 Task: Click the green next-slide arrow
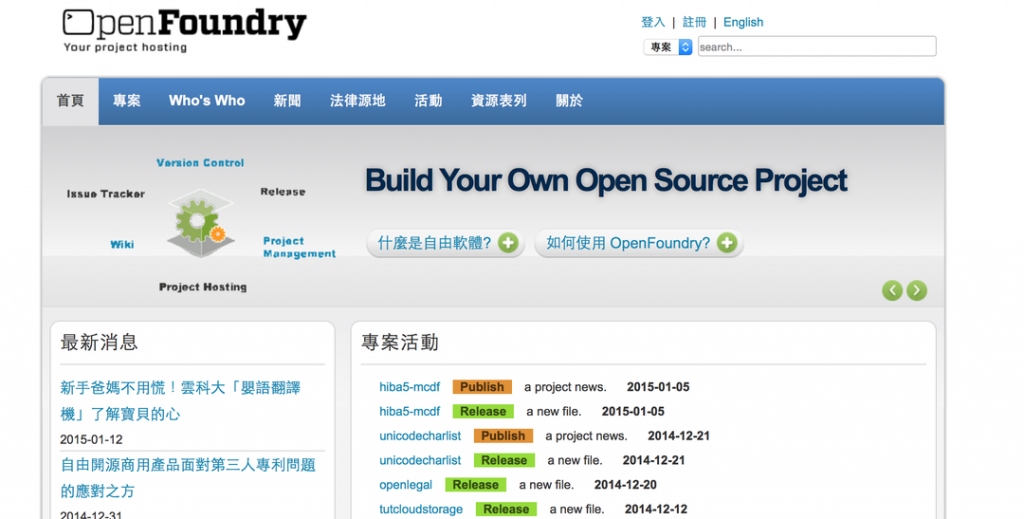[x=917, y=291]
